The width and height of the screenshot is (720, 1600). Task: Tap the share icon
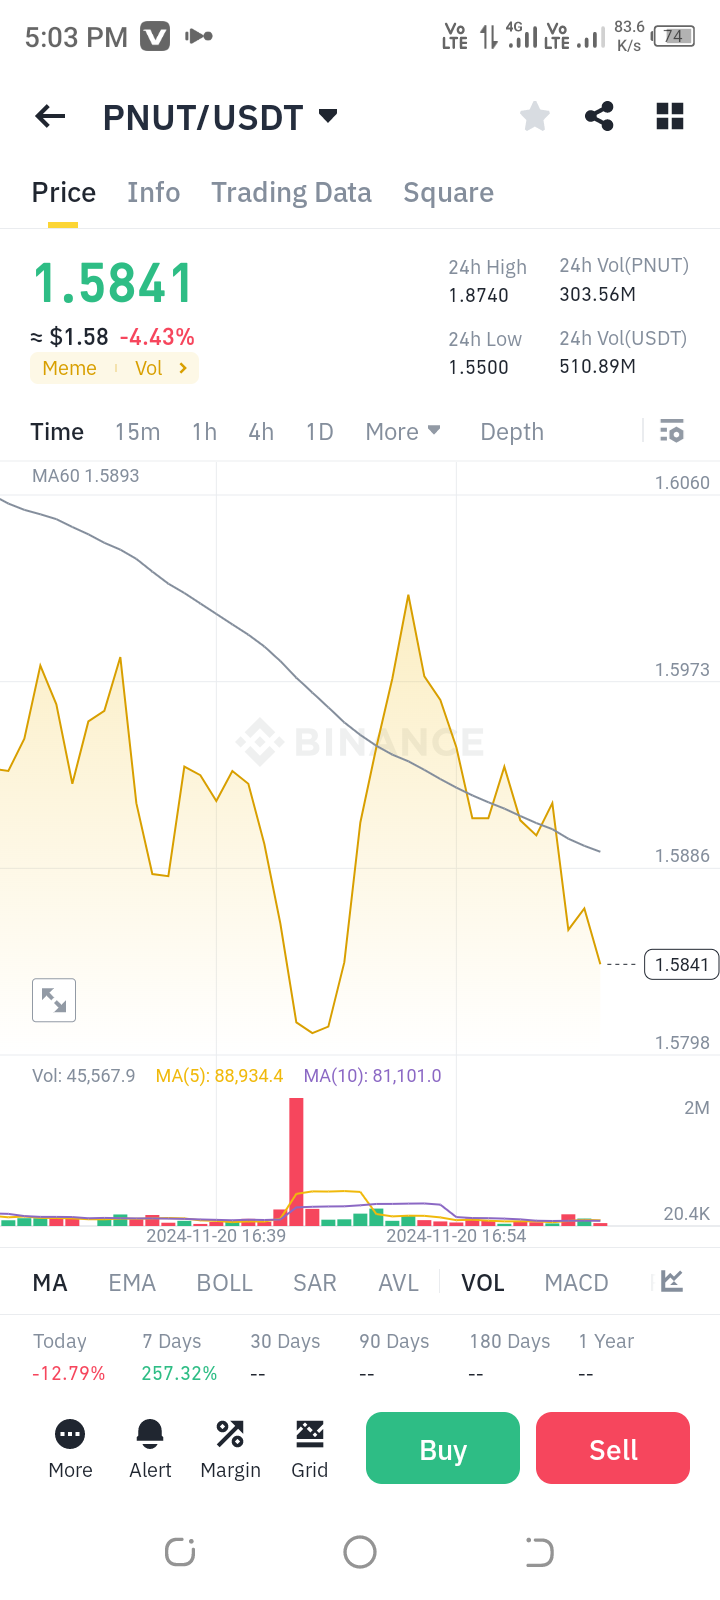599,117
